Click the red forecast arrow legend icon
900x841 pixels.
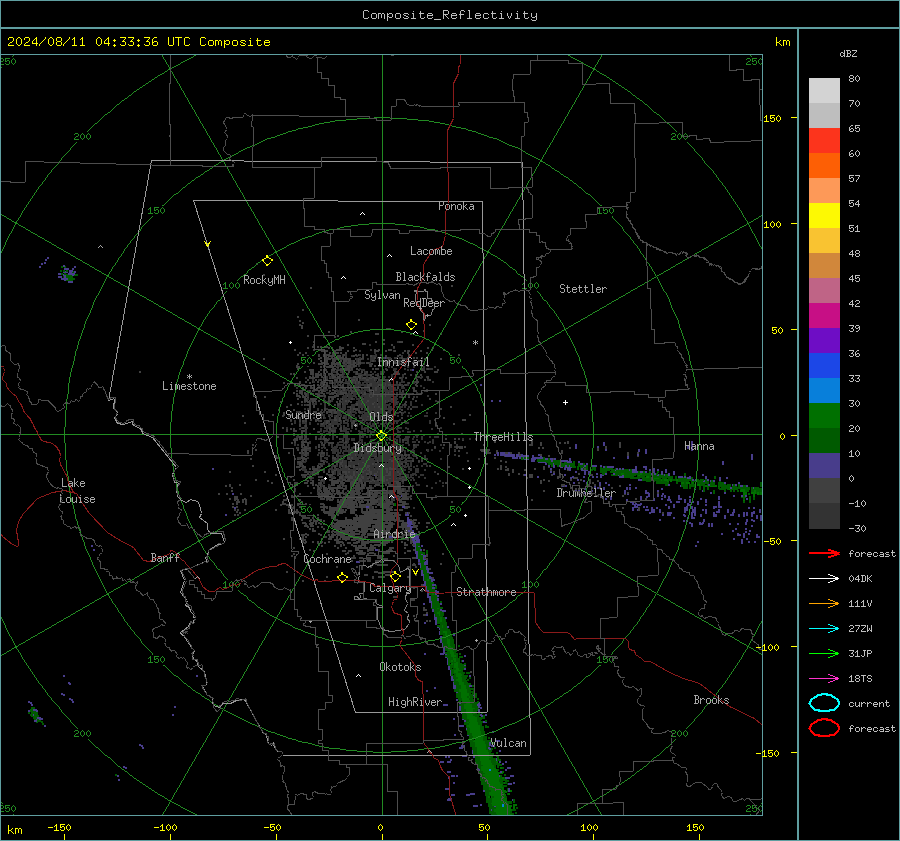(824, 553)
